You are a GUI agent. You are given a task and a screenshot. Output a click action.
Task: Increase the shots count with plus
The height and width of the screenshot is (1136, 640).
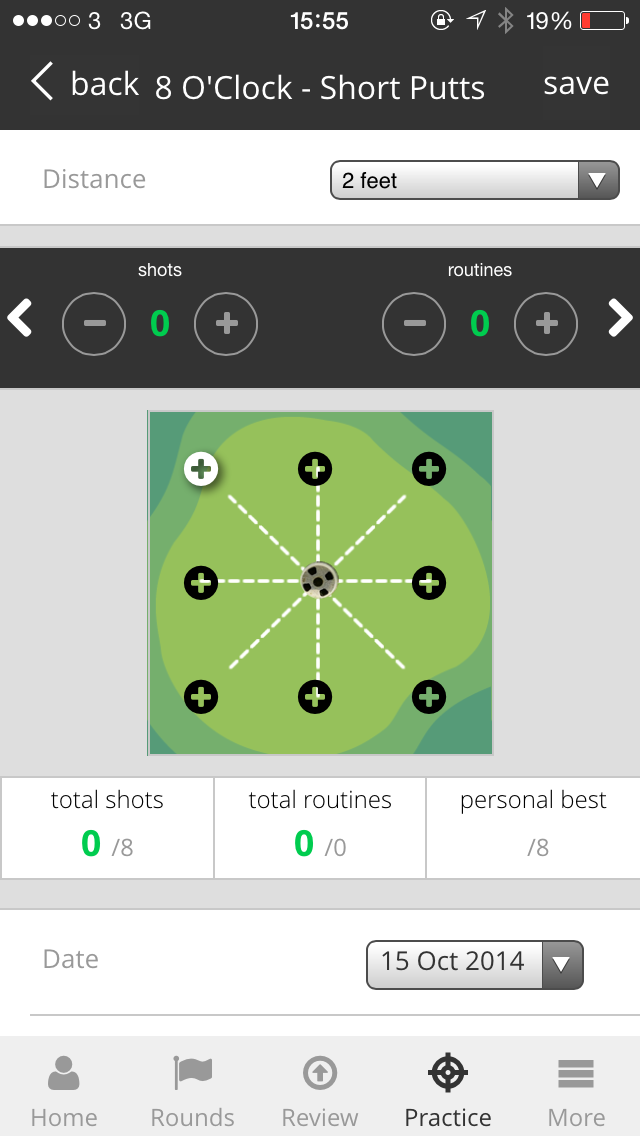pyautogui.click(x=226, y=324)
